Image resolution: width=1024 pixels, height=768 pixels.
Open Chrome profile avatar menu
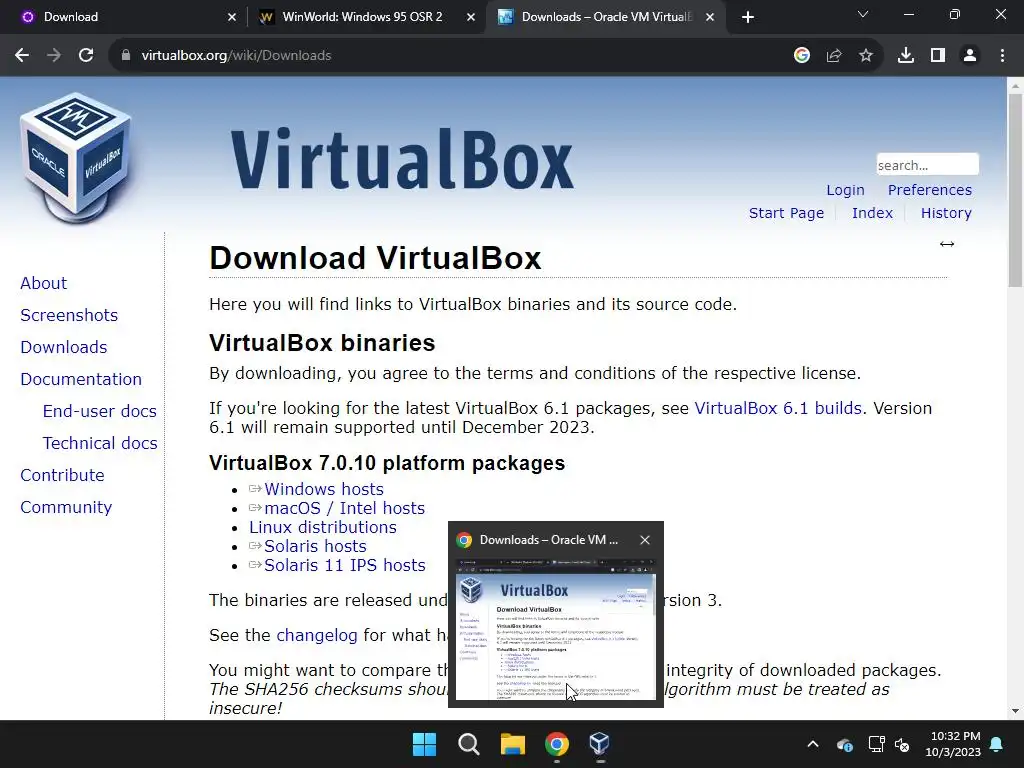[x=970, y=56]
